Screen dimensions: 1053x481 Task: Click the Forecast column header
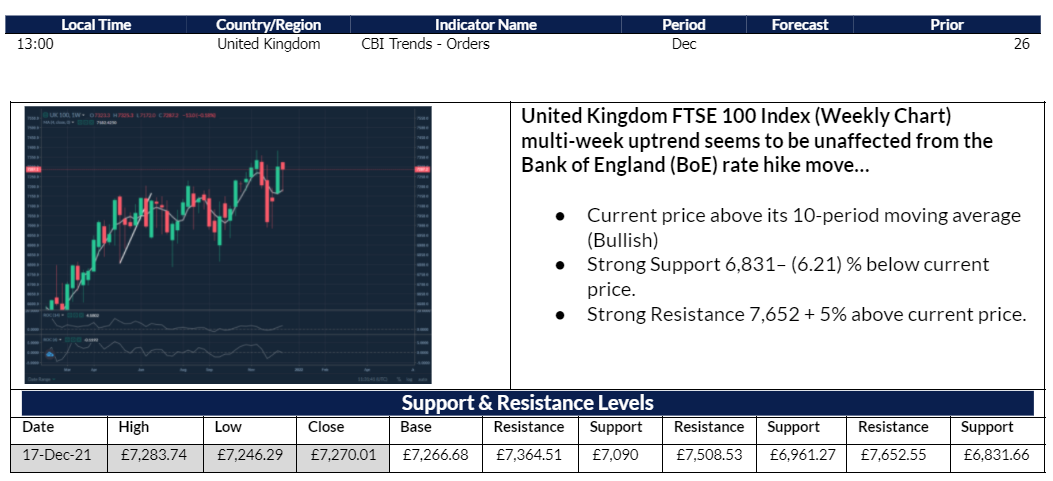pyautogui.click(x=800, y=25)
